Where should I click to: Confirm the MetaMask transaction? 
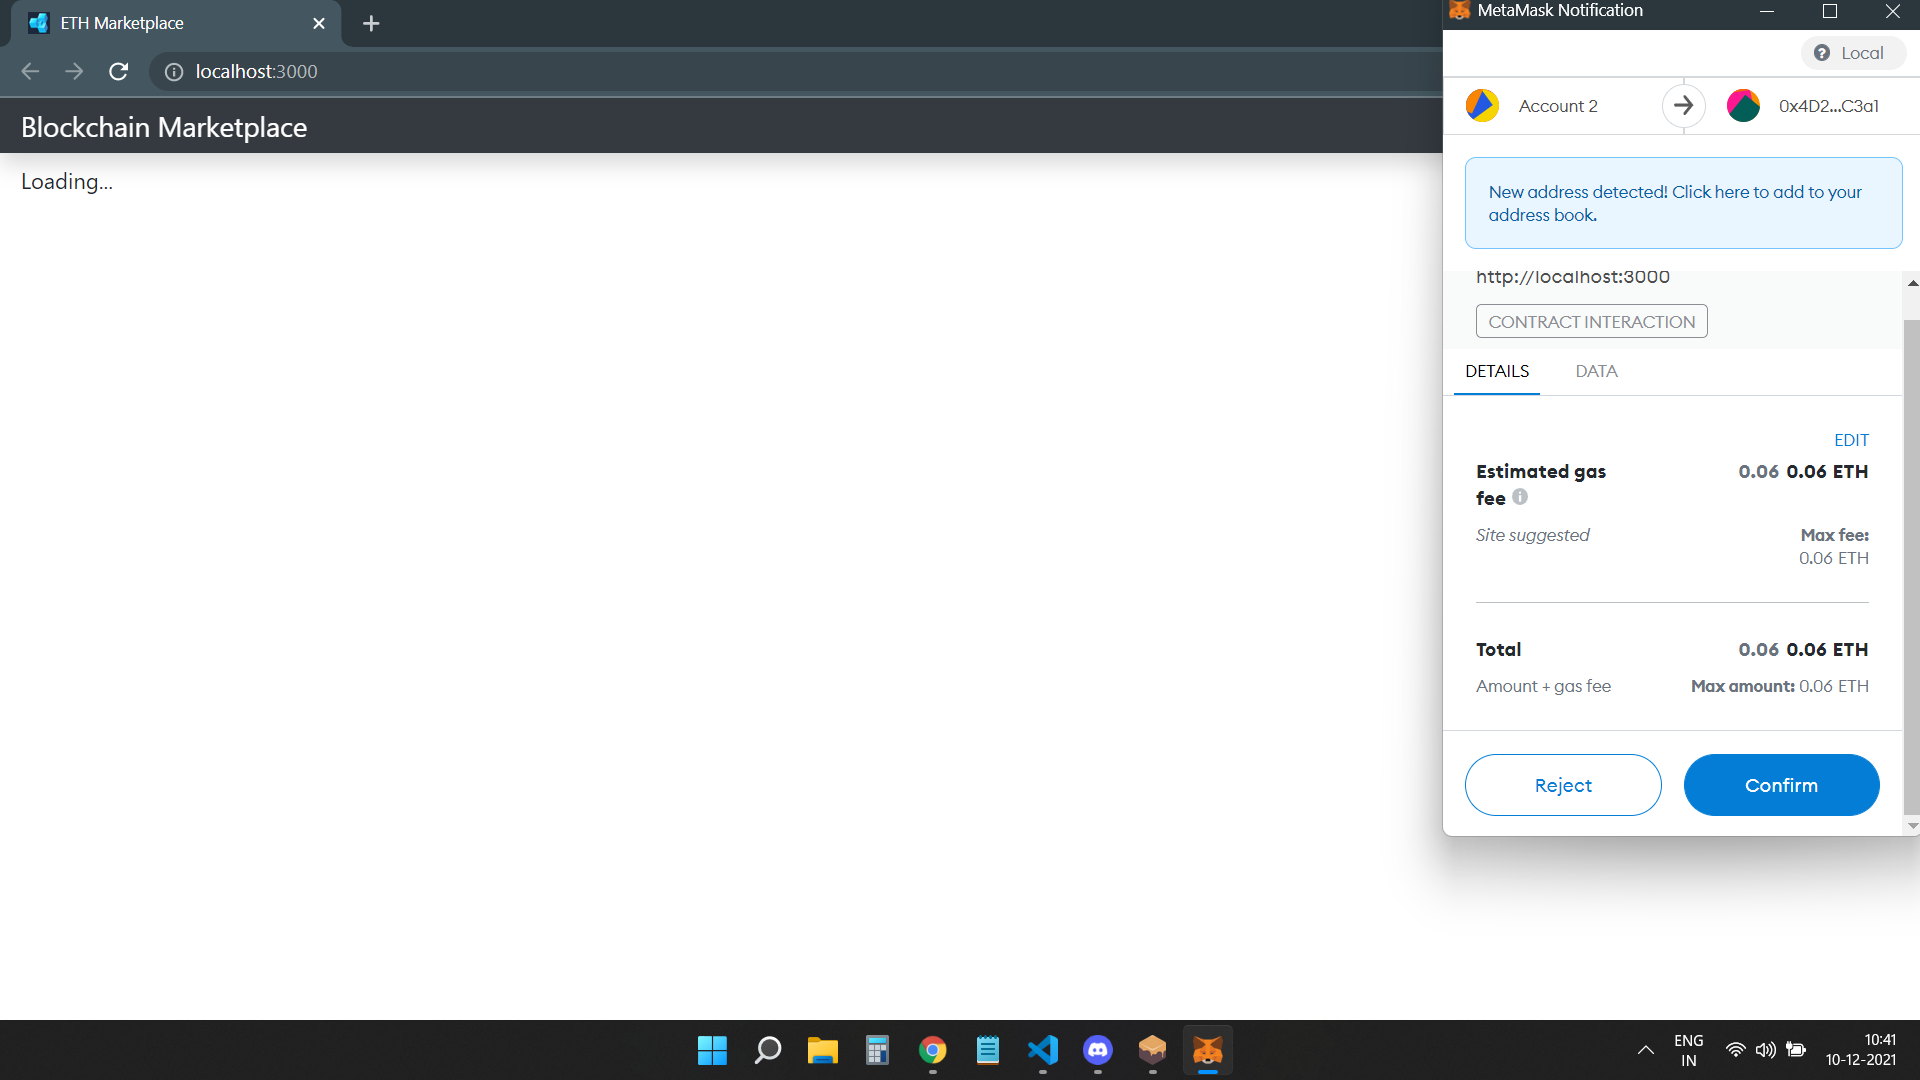pyautogui.click(x=1781, y=785)
